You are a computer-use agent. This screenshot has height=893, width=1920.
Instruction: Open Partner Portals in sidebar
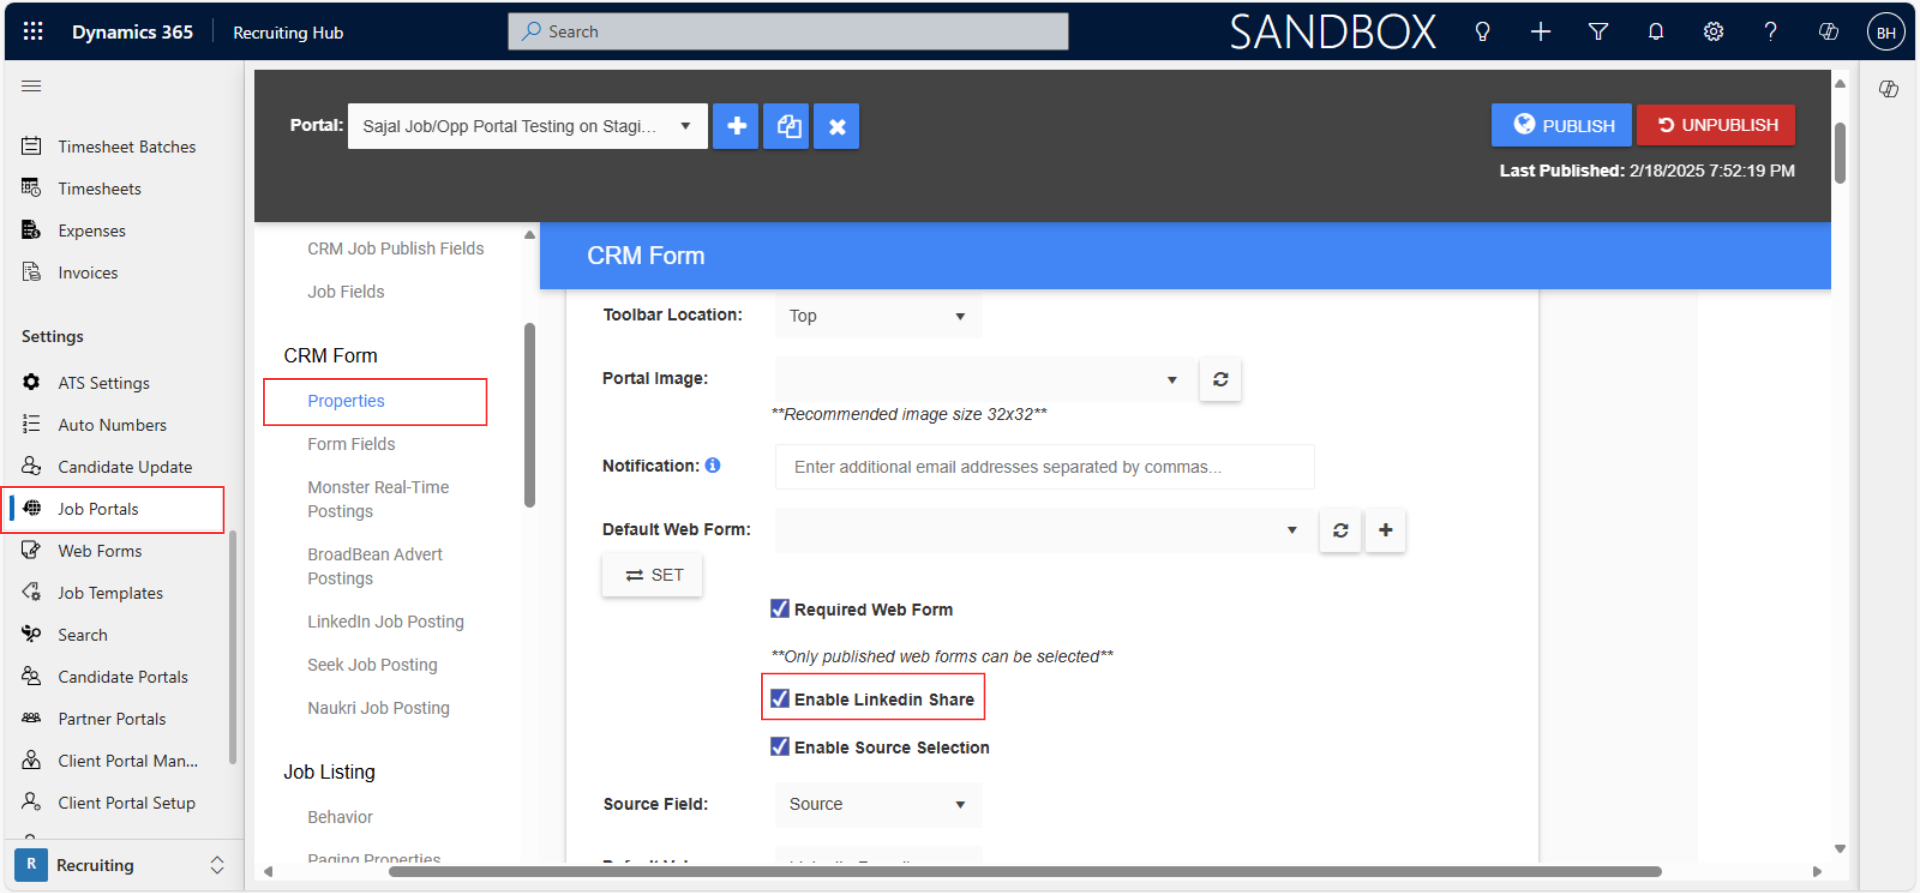point(112,718)
